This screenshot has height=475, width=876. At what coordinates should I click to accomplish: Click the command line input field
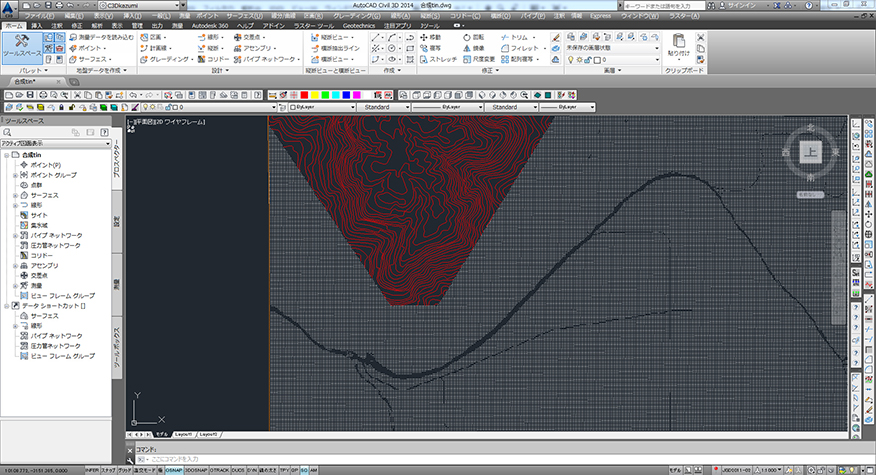point(492,459)
